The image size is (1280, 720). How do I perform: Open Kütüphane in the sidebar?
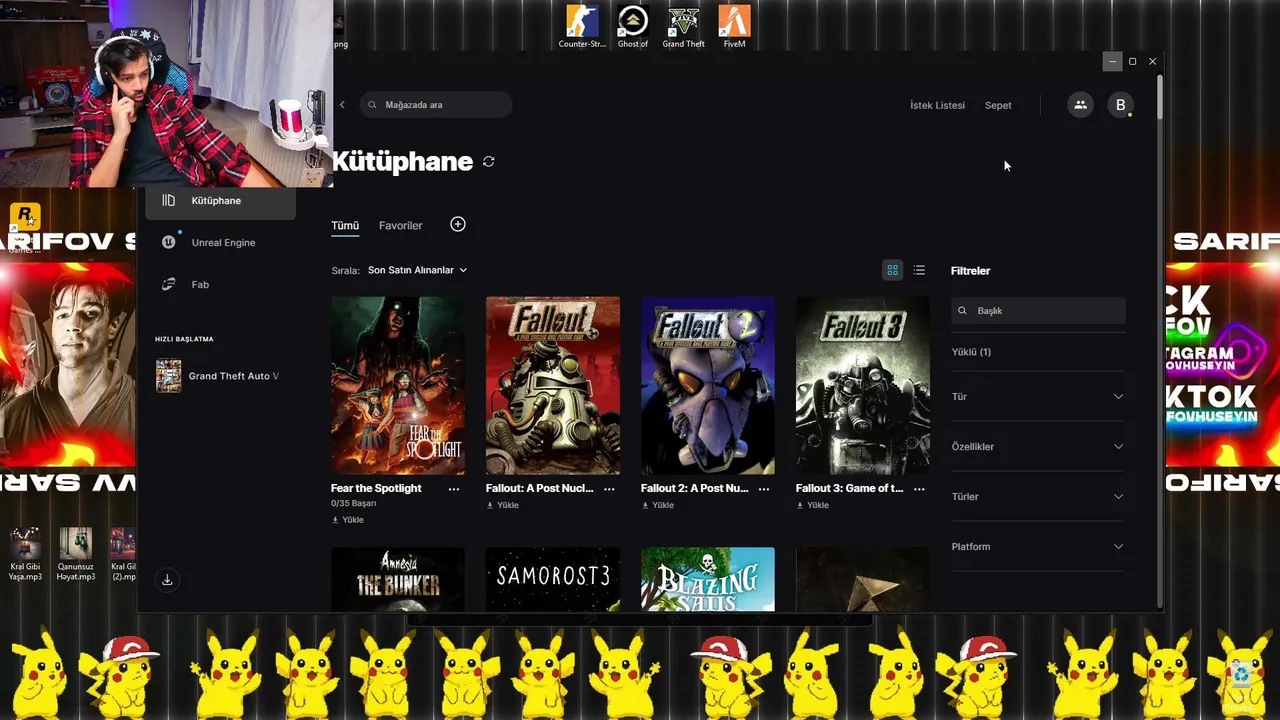(x=221, y=201)
